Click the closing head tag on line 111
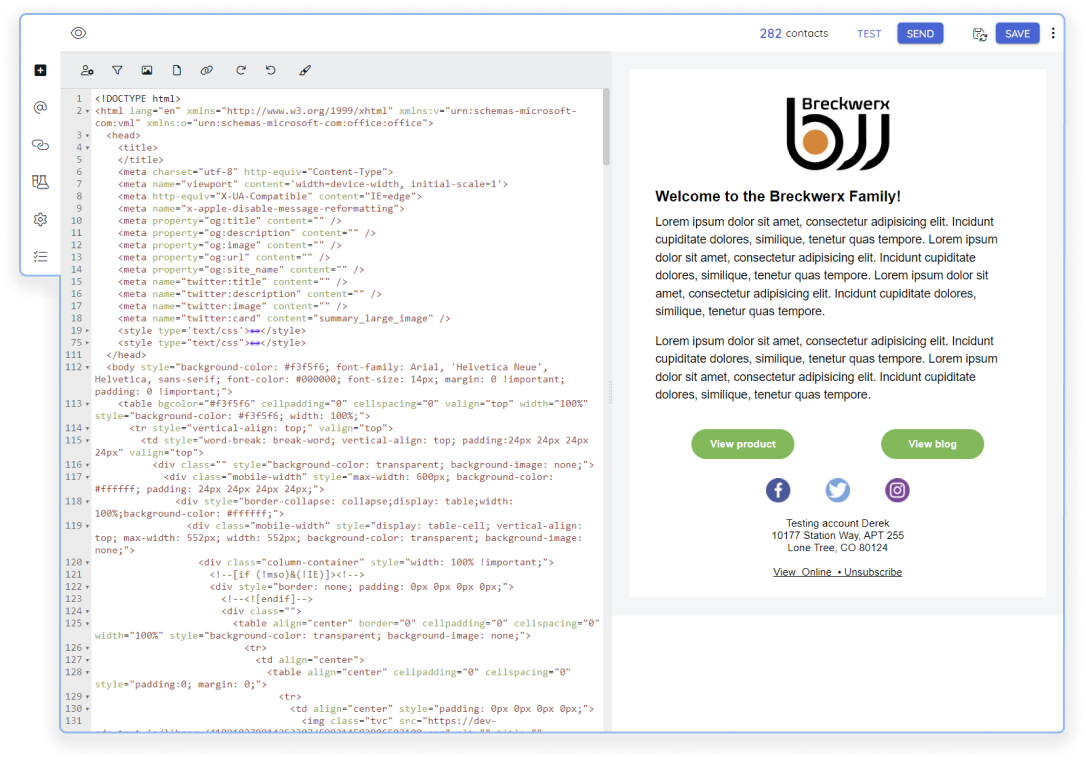Image resolution: width=1085 pixels, height=759 pixels. coord(126,355)
